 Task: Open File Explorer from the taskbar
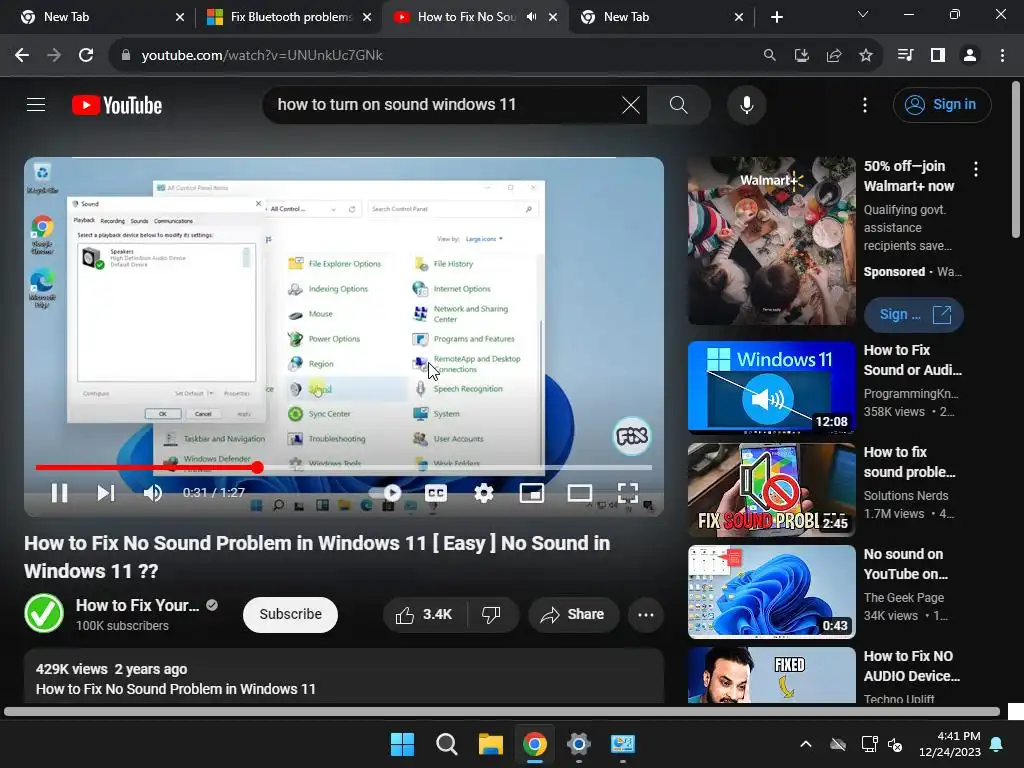(490, 744)
